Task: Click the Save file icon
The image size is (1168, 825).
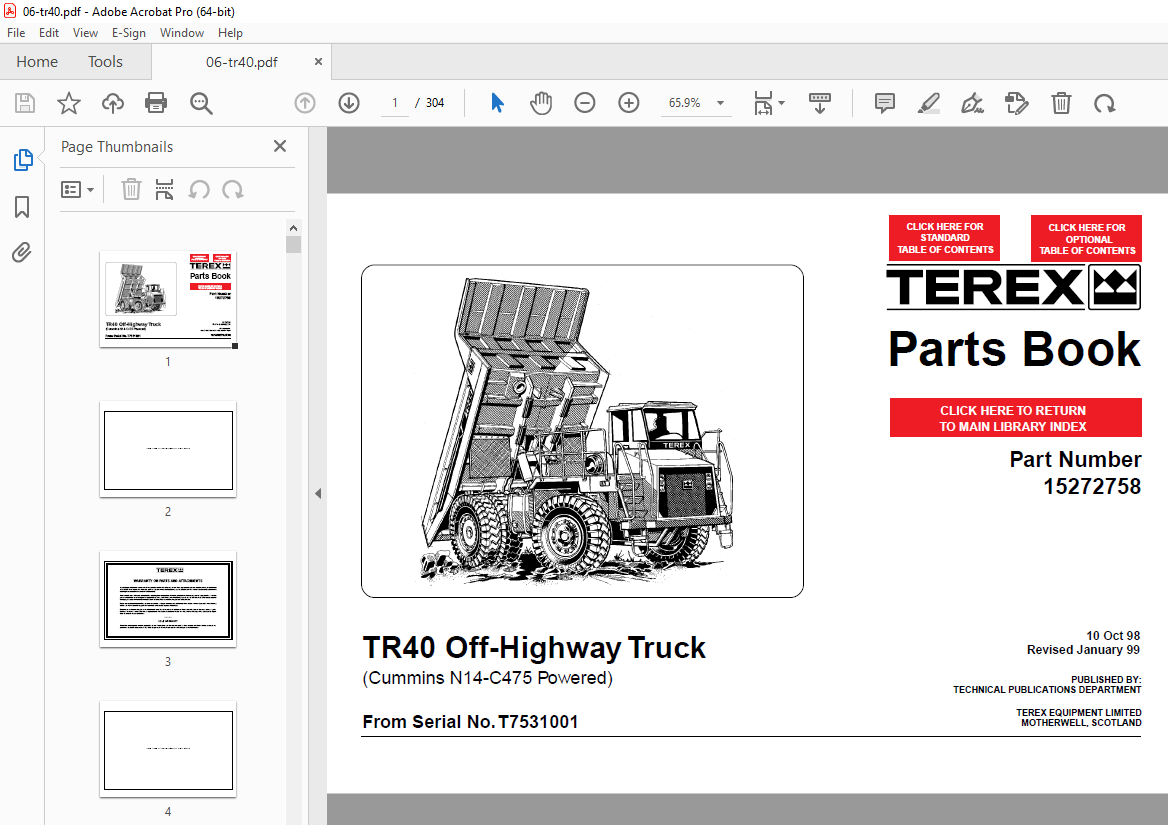Action: pos(25,103)
